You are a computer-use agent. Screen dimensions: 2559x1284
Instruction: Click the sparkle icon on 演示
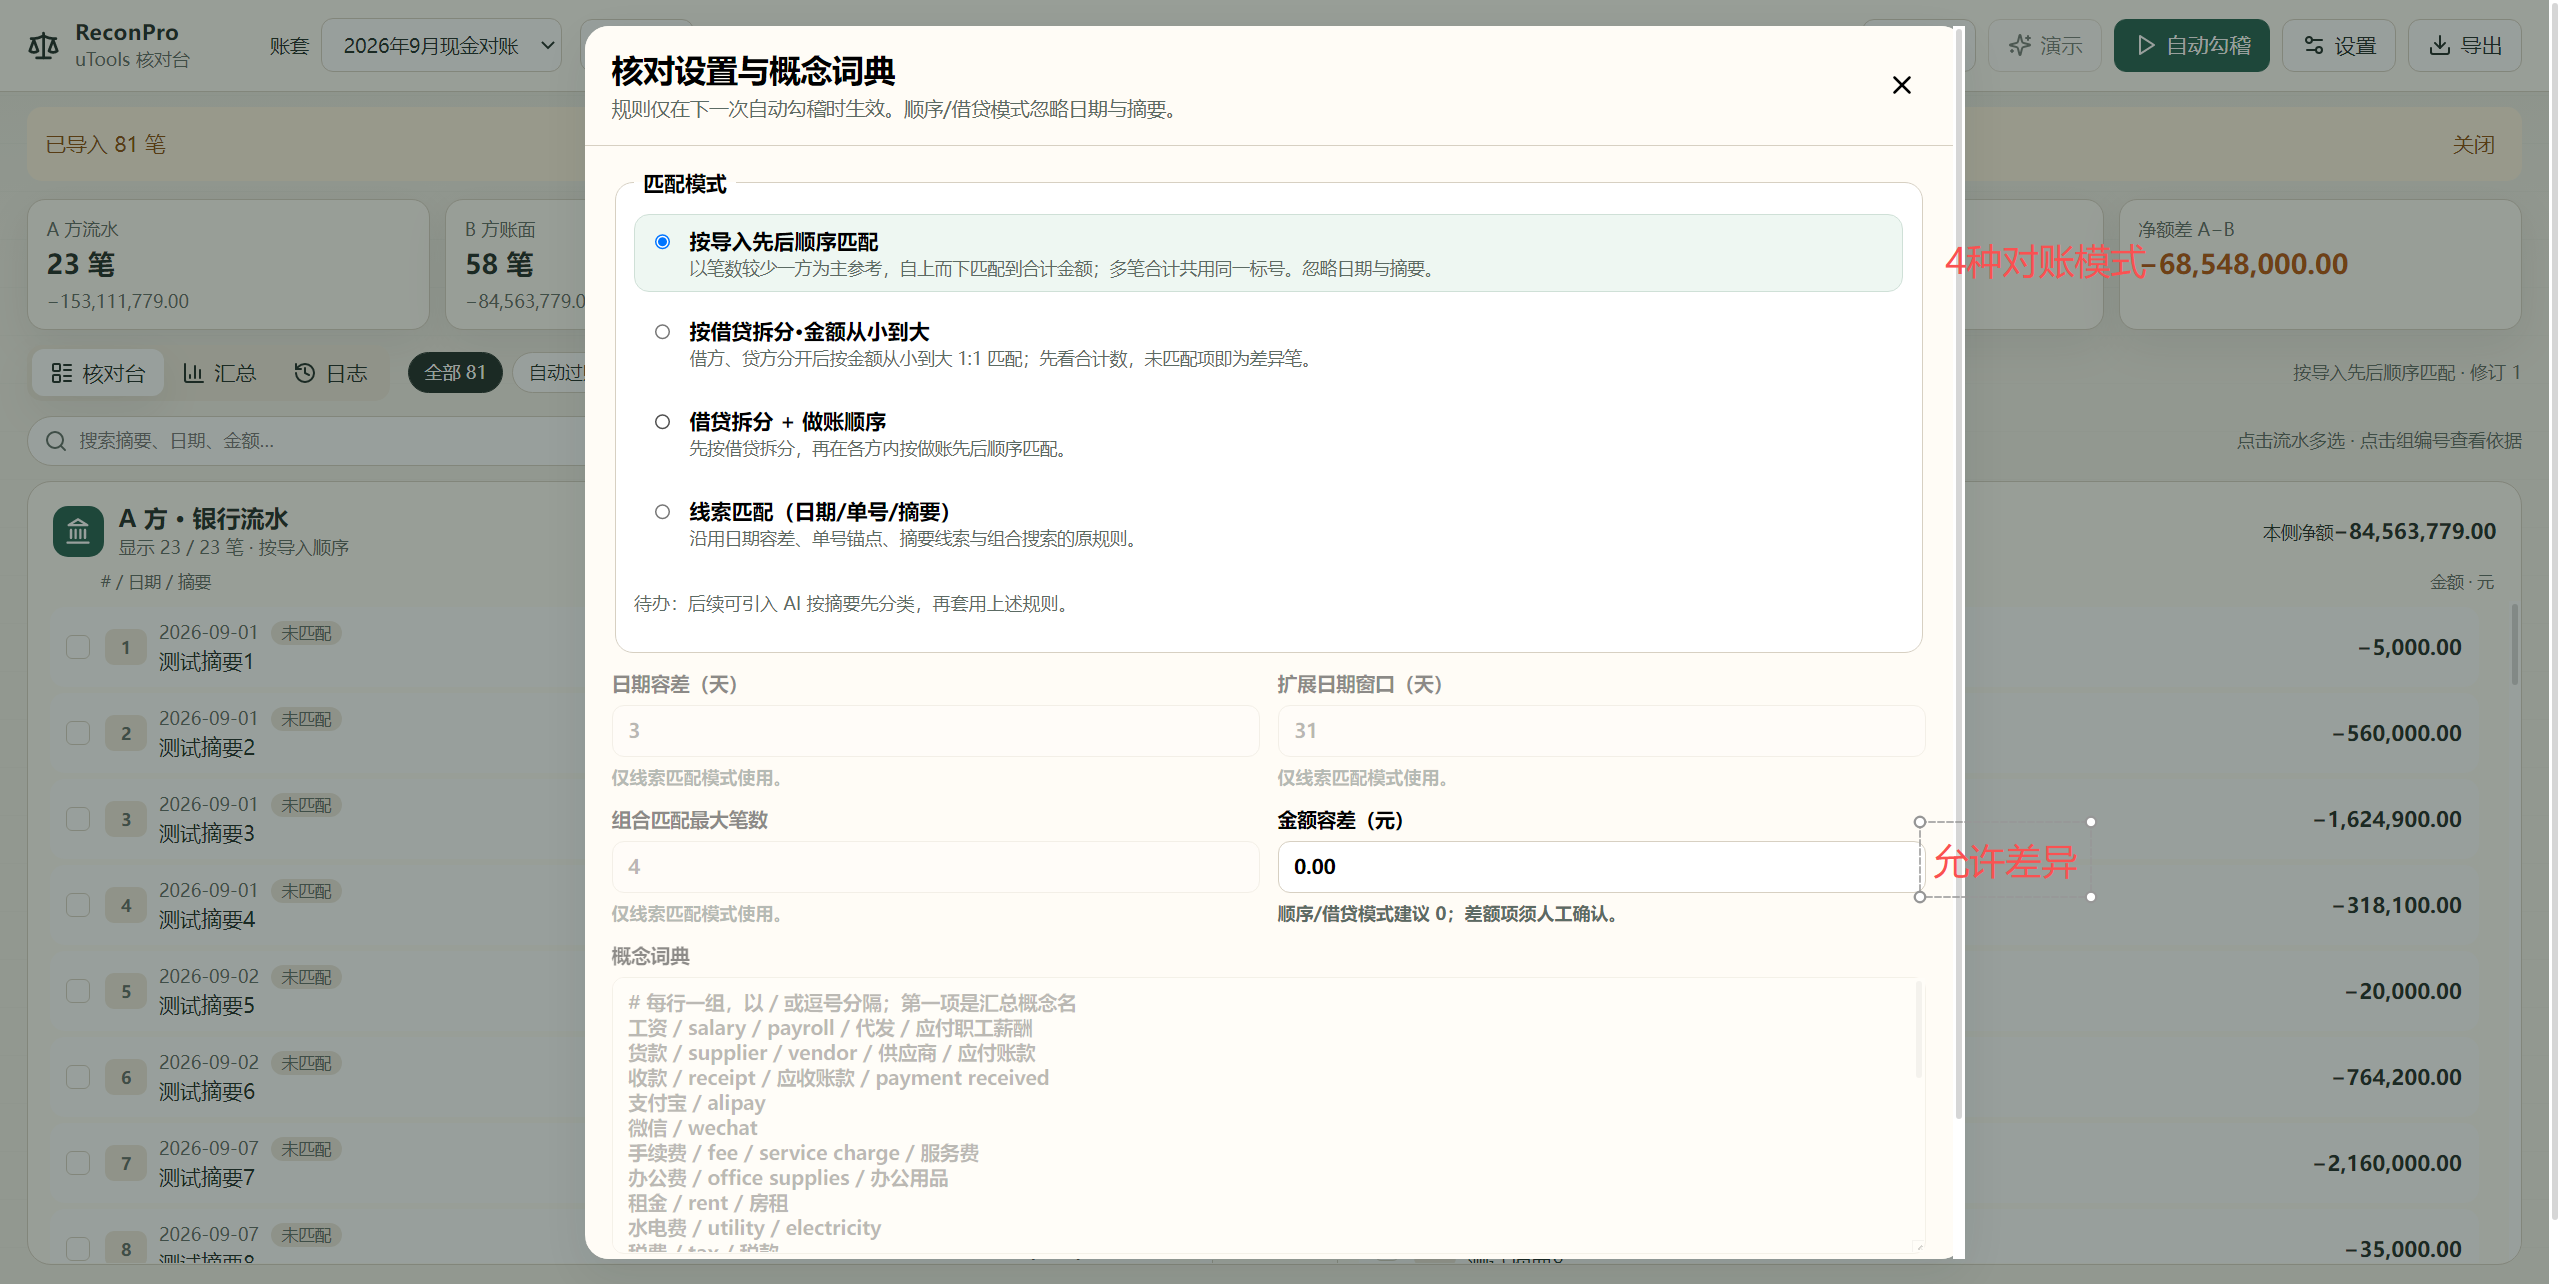(2019, 45)
